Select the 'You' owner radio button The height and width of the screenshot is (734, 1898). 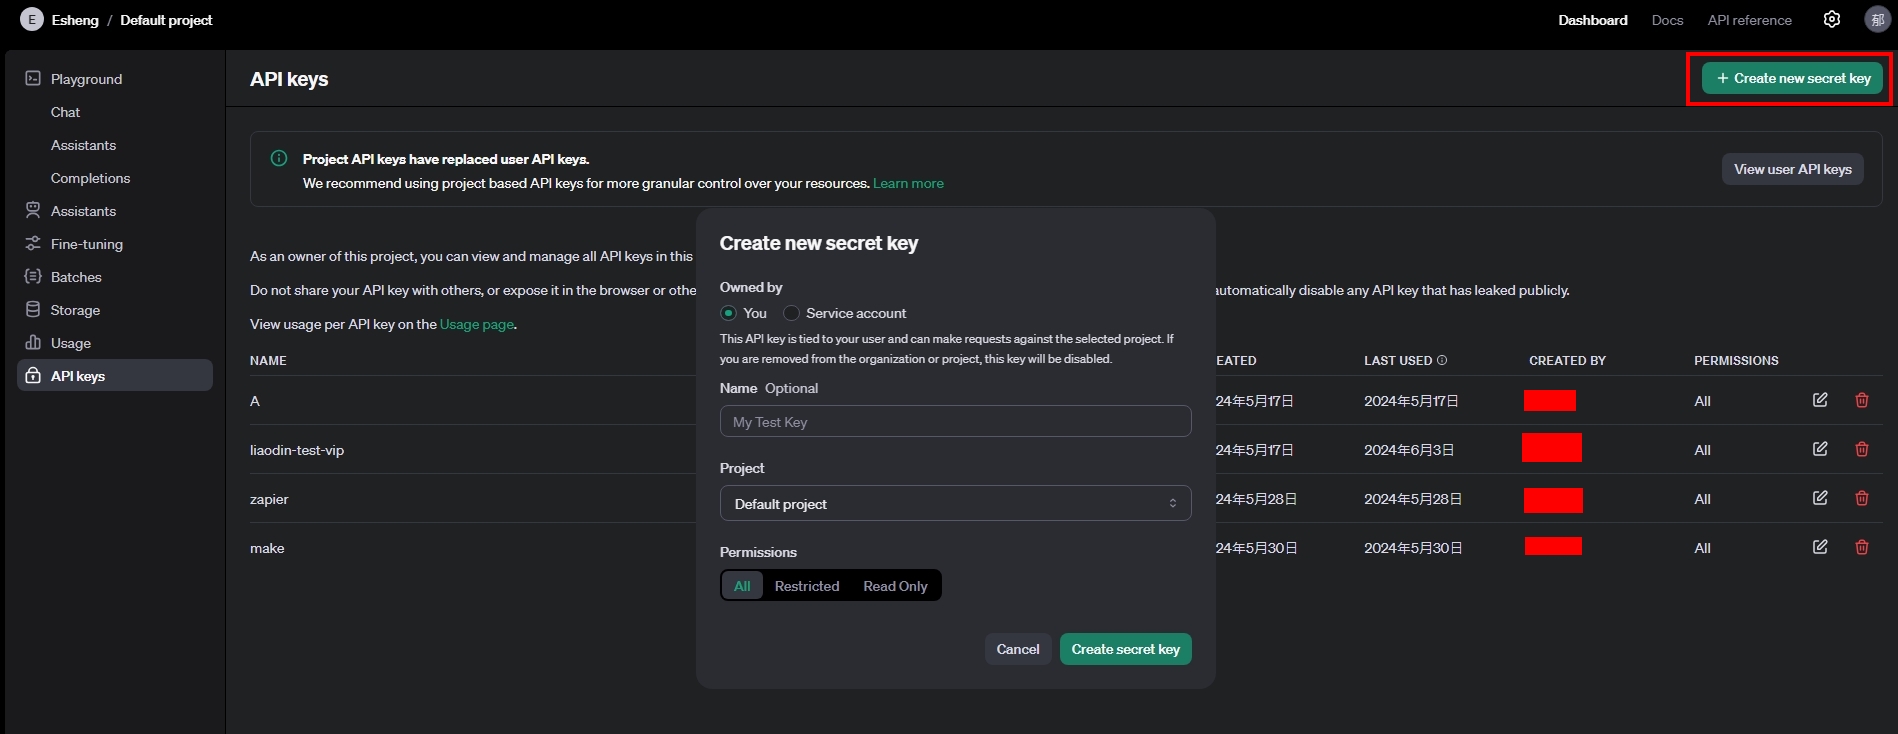click(728, 313)
